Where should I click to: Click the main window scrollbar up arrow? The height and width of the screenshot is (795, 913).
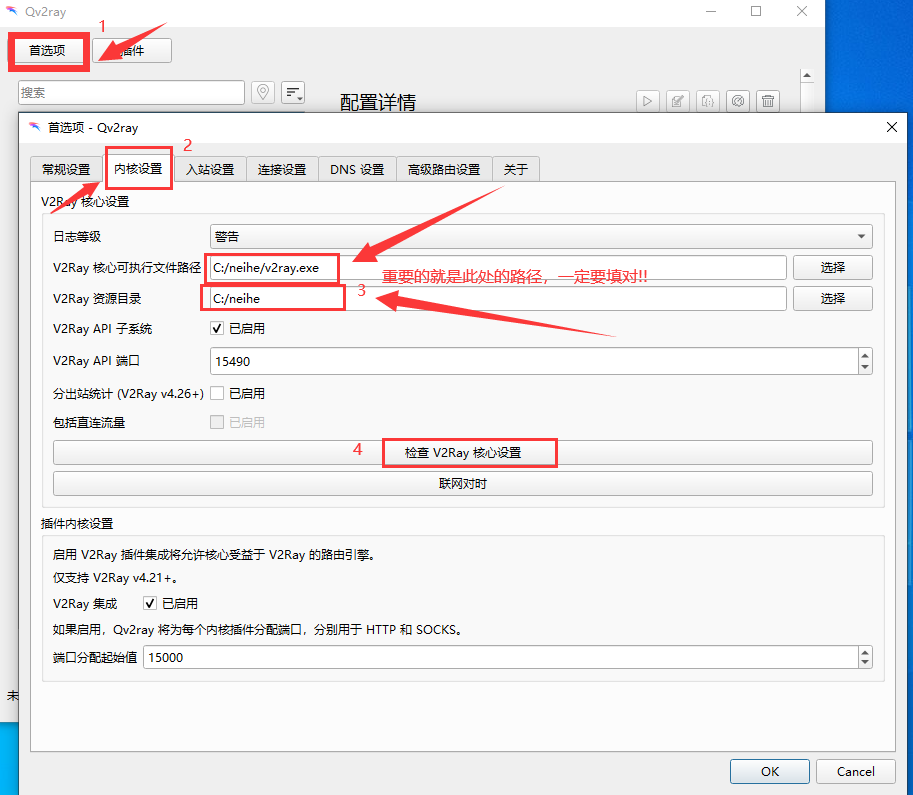807,76
